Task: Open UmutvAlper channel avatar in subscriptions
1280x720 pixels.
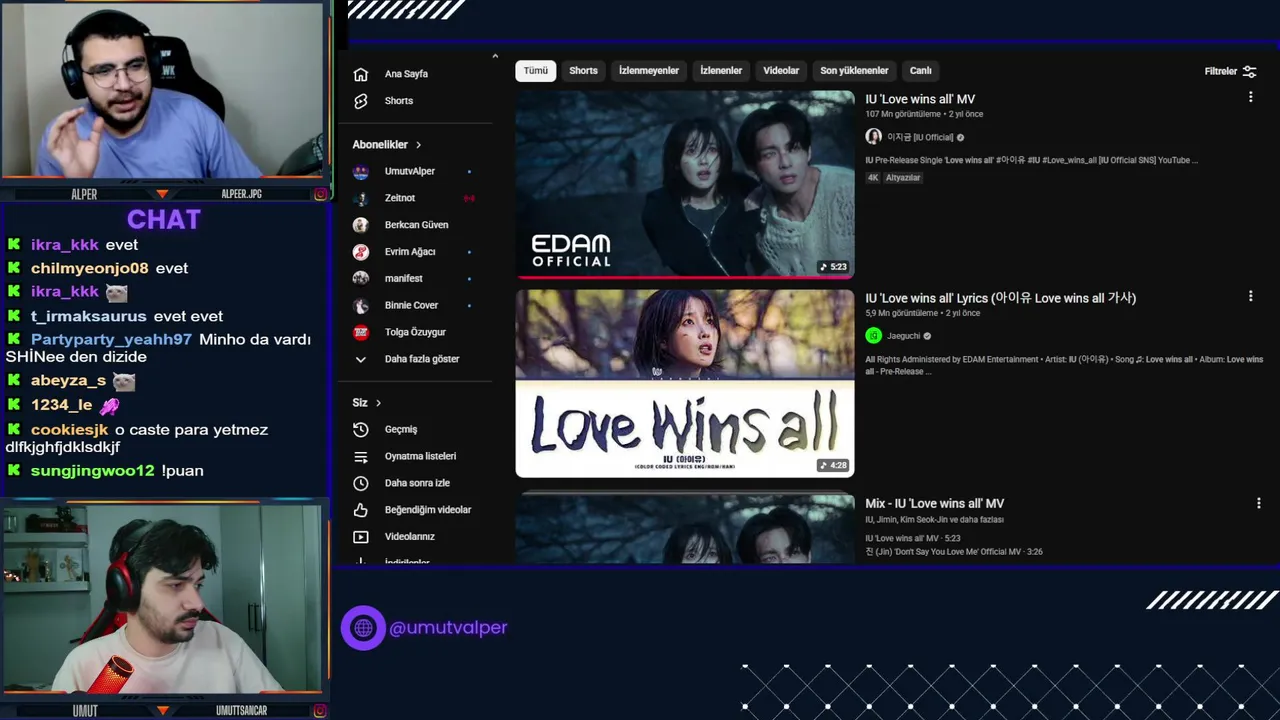Action: [x=361, y=172]
